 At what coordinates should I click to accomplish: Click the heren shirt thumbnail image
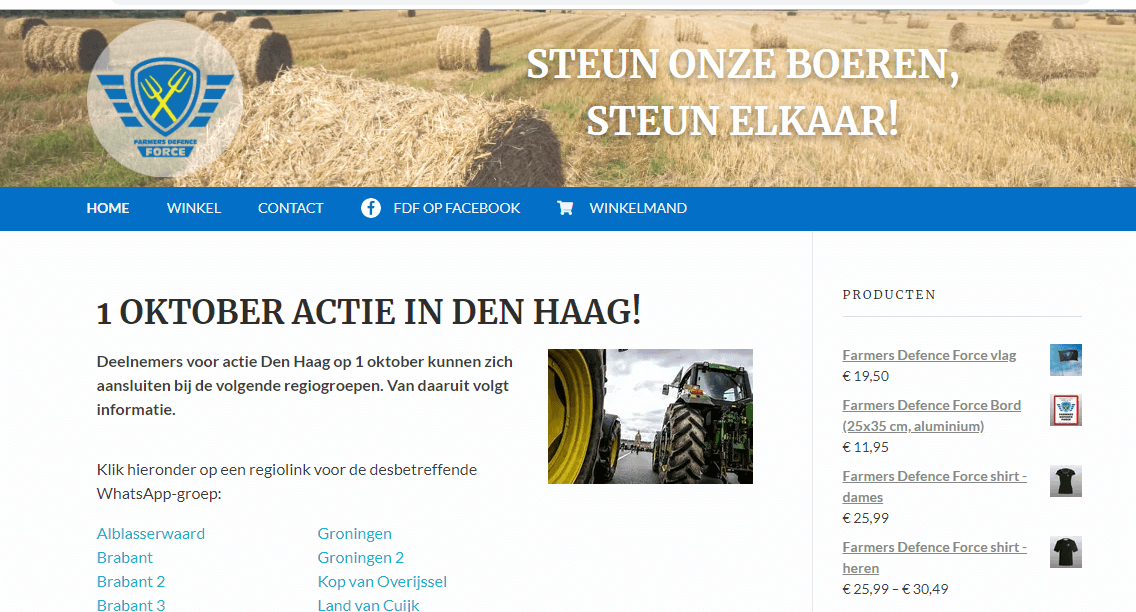click(x=1065, y=552)
